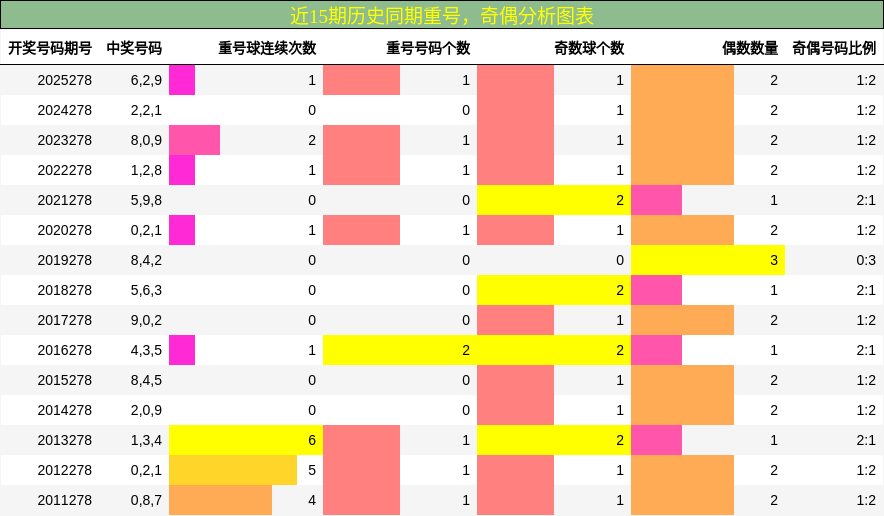Select the orange bar with value 4
Viewport: 884px width, 516px height.
[x=220, y=500]
